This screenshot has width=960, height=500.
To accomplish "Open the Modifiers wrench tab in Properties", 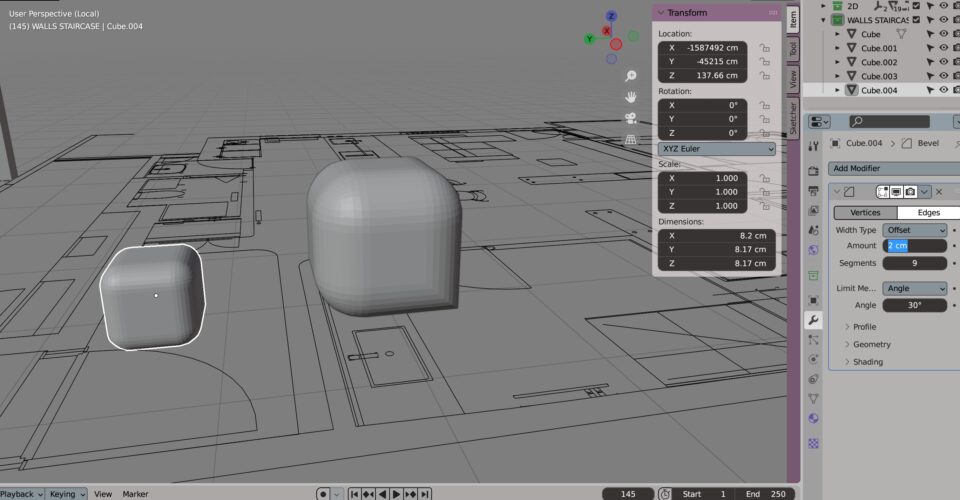I will point(814,320).
